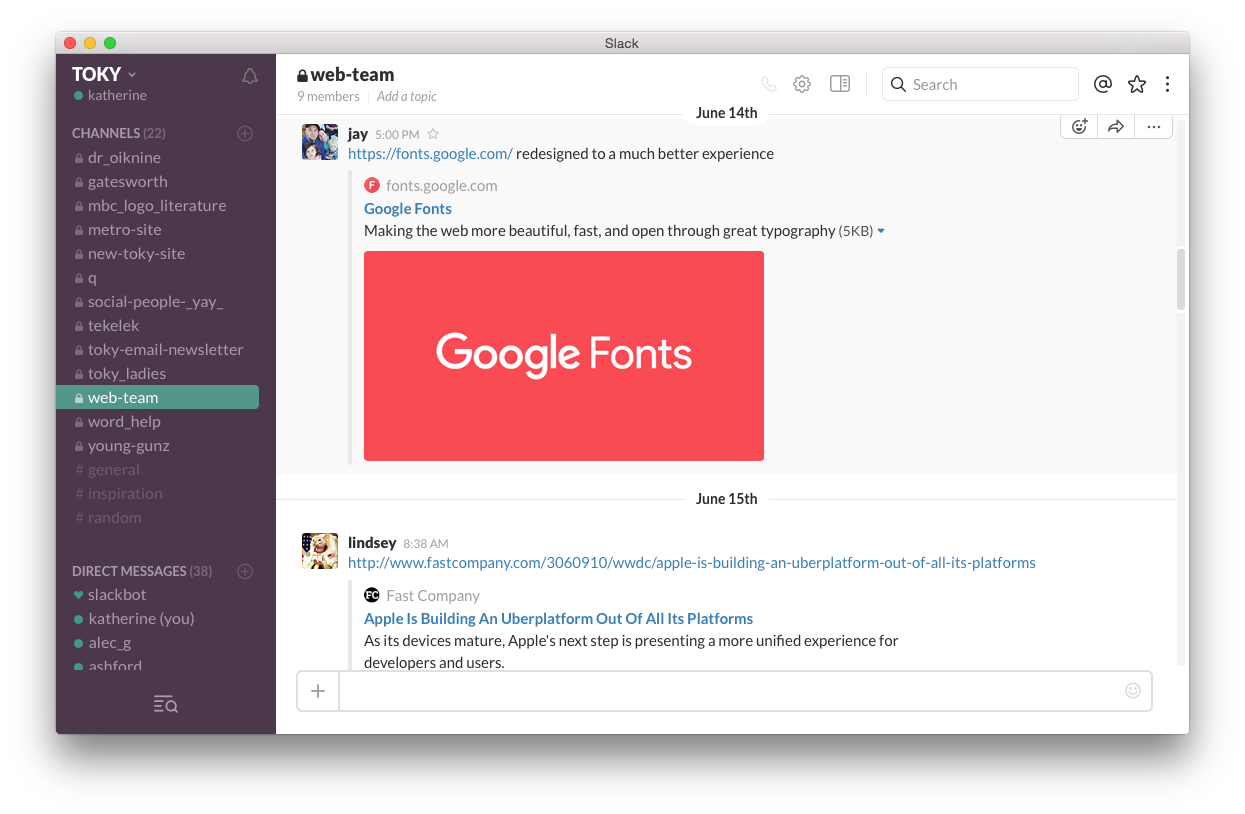Toggle the channel details pane icon
Viewport: 1245px width, 814px height.
point(840,84)
